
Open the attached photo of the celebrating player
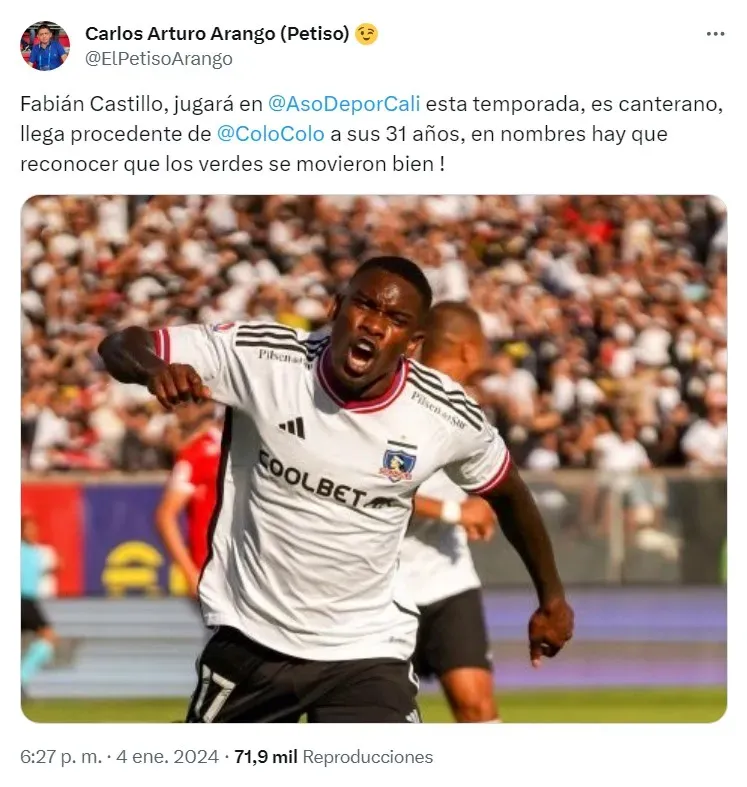(x=374, y=459)
